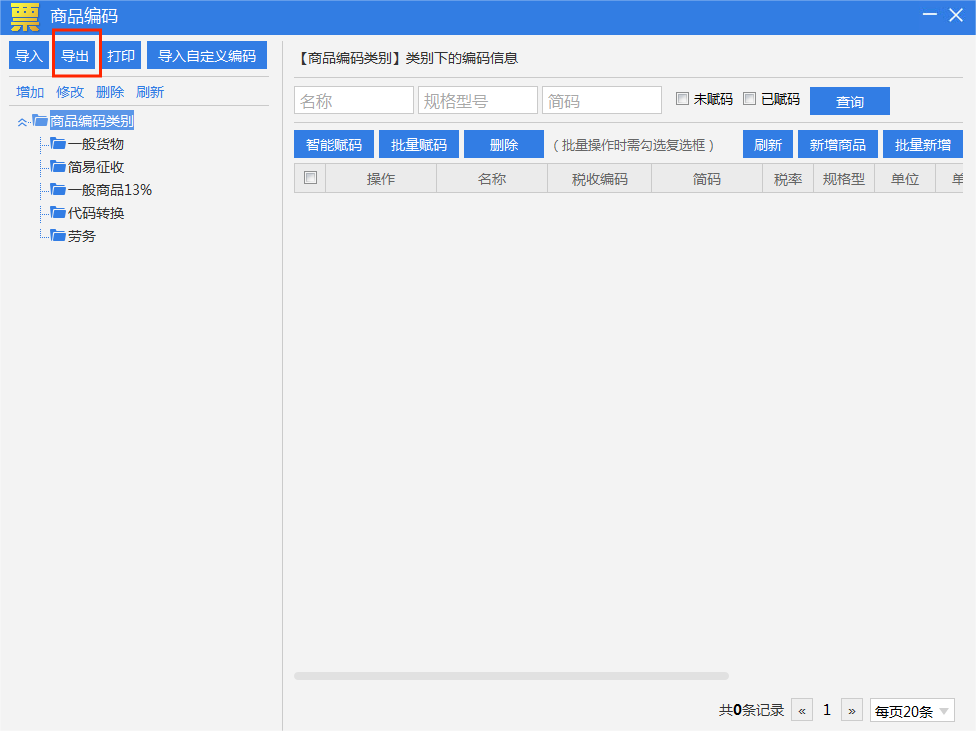Focus the 名称 search field

coord(354,100)
